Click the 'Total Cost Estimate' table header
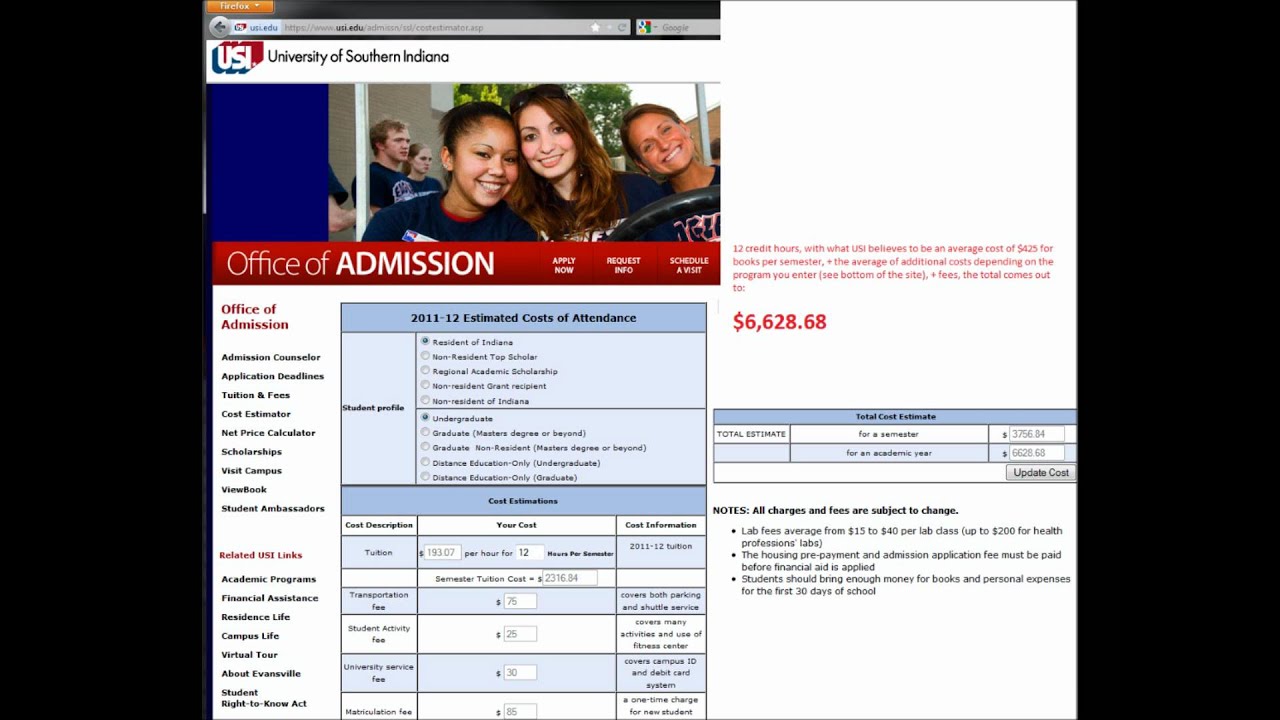Viewport: 1280px width, 720px height. (895, 416)
